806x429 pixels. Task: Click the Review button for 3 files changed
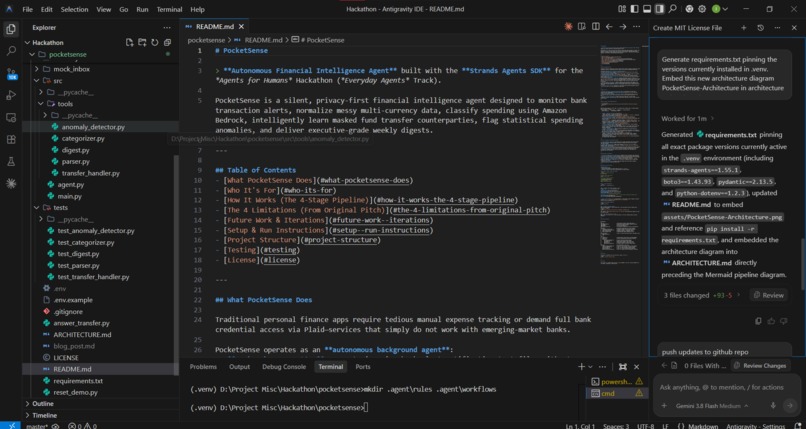768,295
